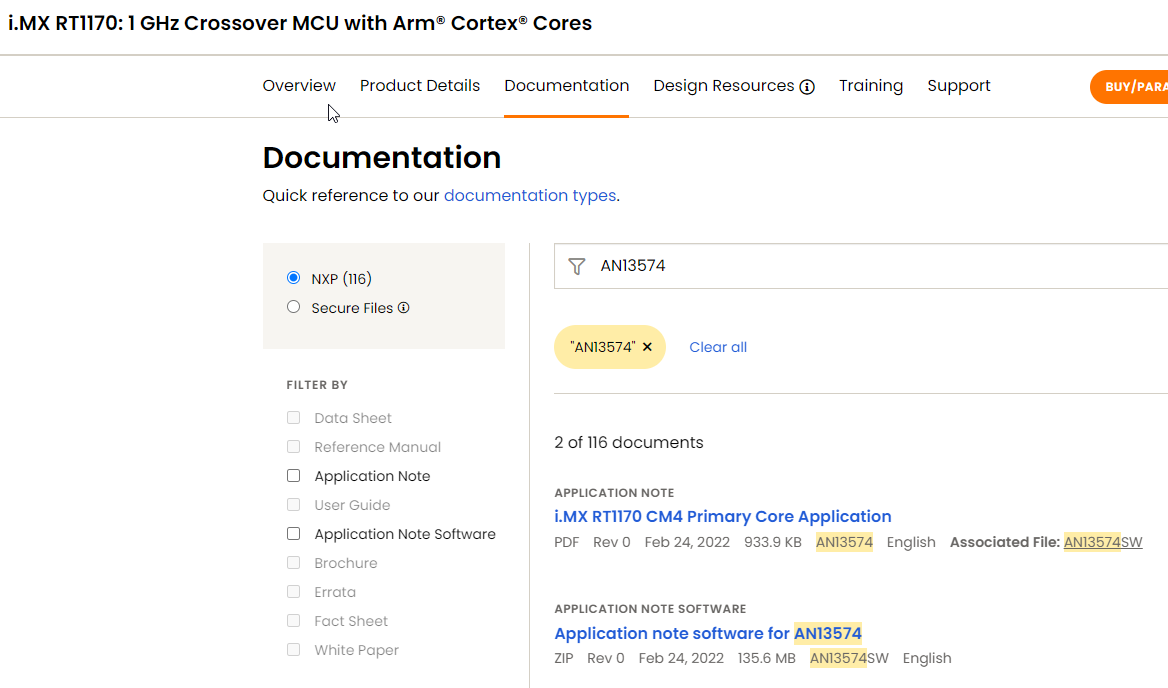The width and height of the screenshot is (1168, 688).
Task: Open the documentation types link
Action: 529,195
